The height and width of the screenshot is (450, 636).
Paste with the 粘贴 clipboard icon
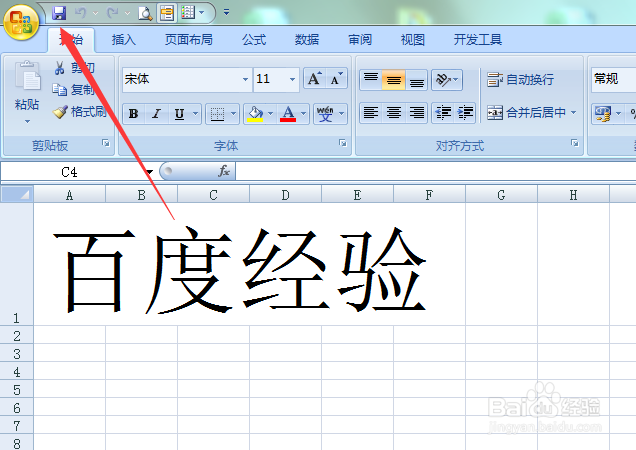coord(27,75)
